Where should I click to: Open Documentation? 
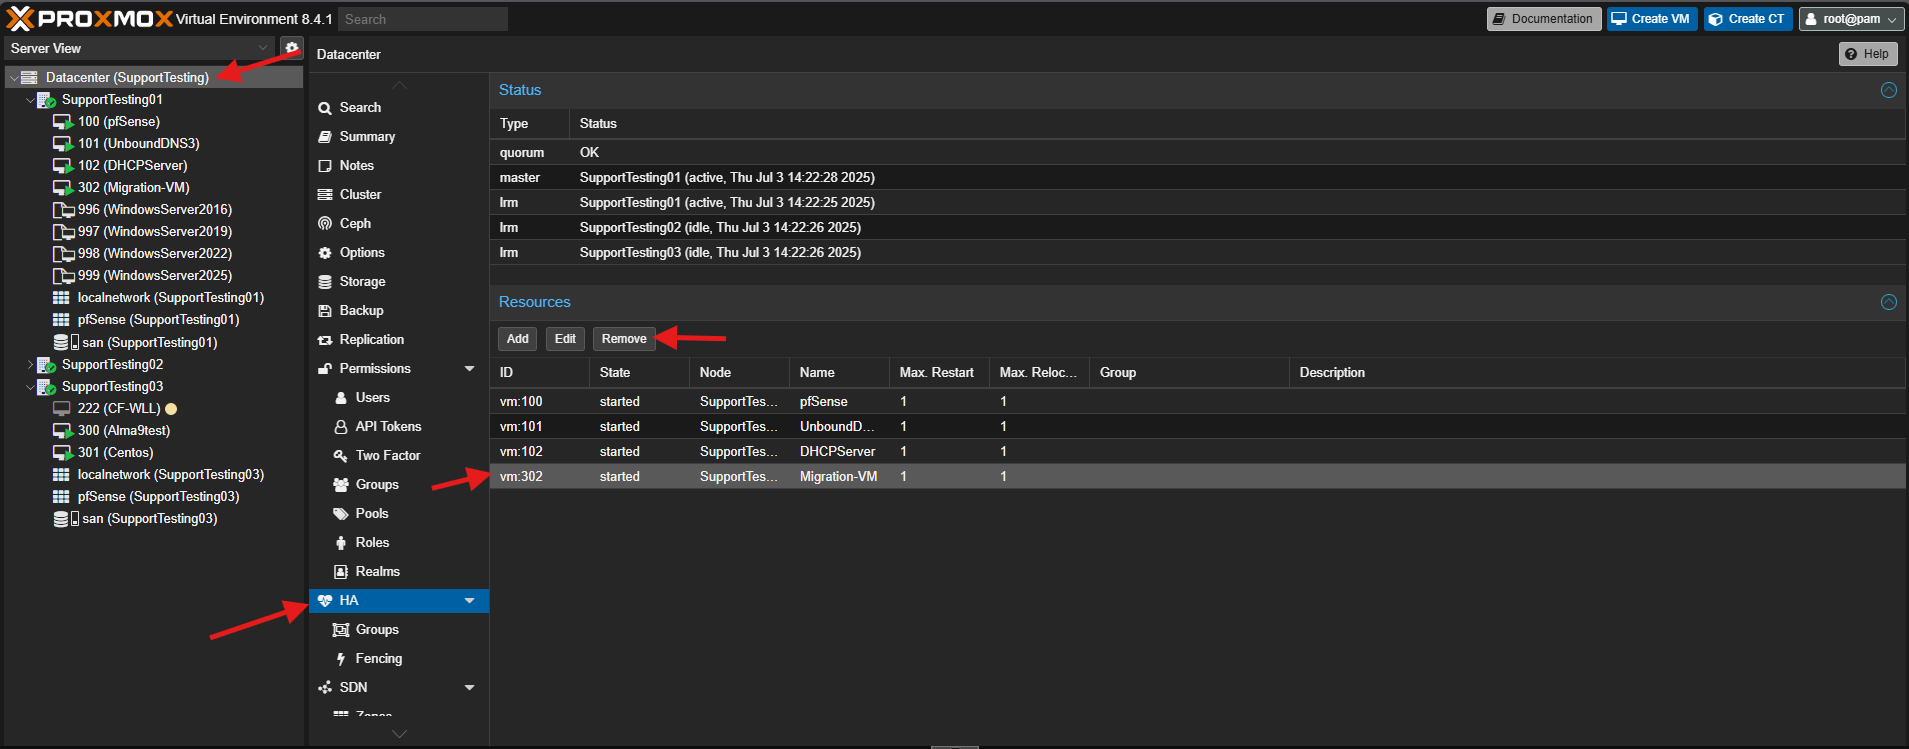tap(1544, 19)
